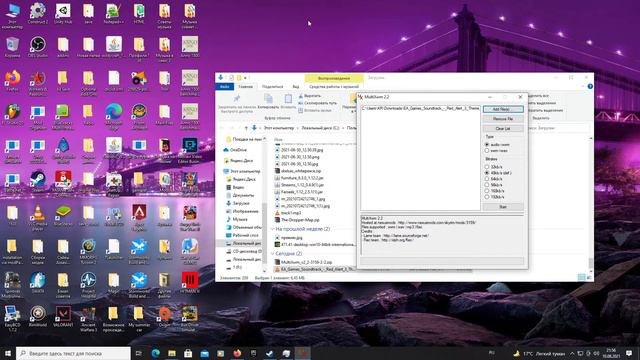Open Средства работы с музыкой tab
This screenshot has height=360, width=640.
point(334,87)
